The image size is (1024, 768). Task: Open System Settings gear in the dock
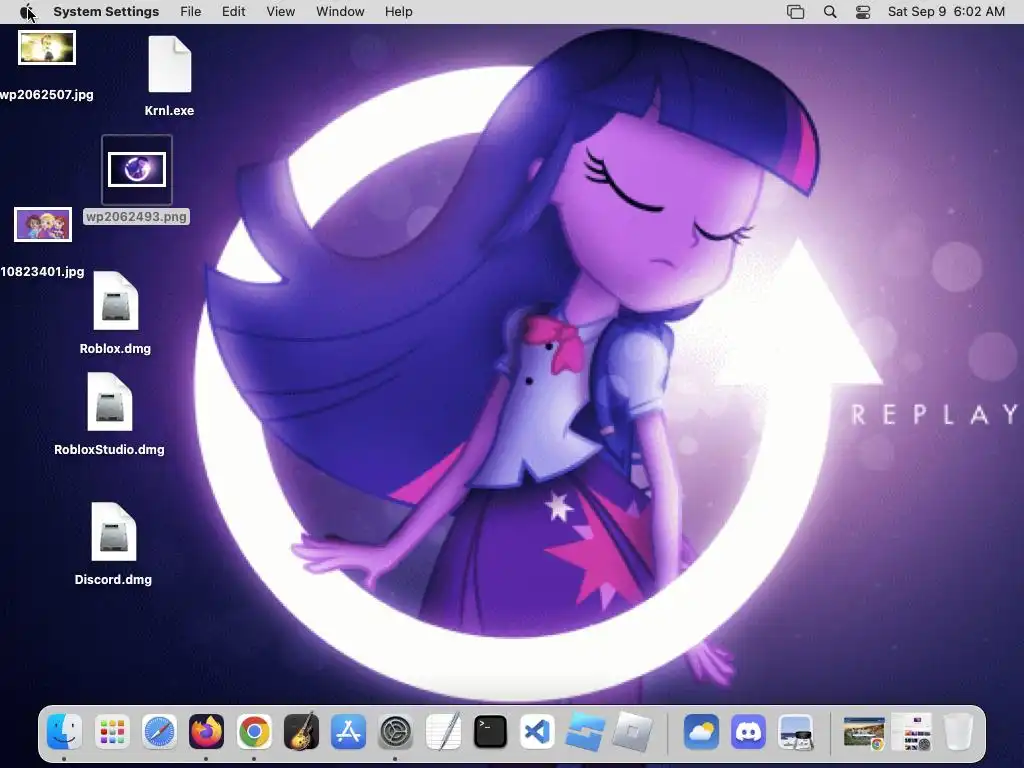coord(396,731)
